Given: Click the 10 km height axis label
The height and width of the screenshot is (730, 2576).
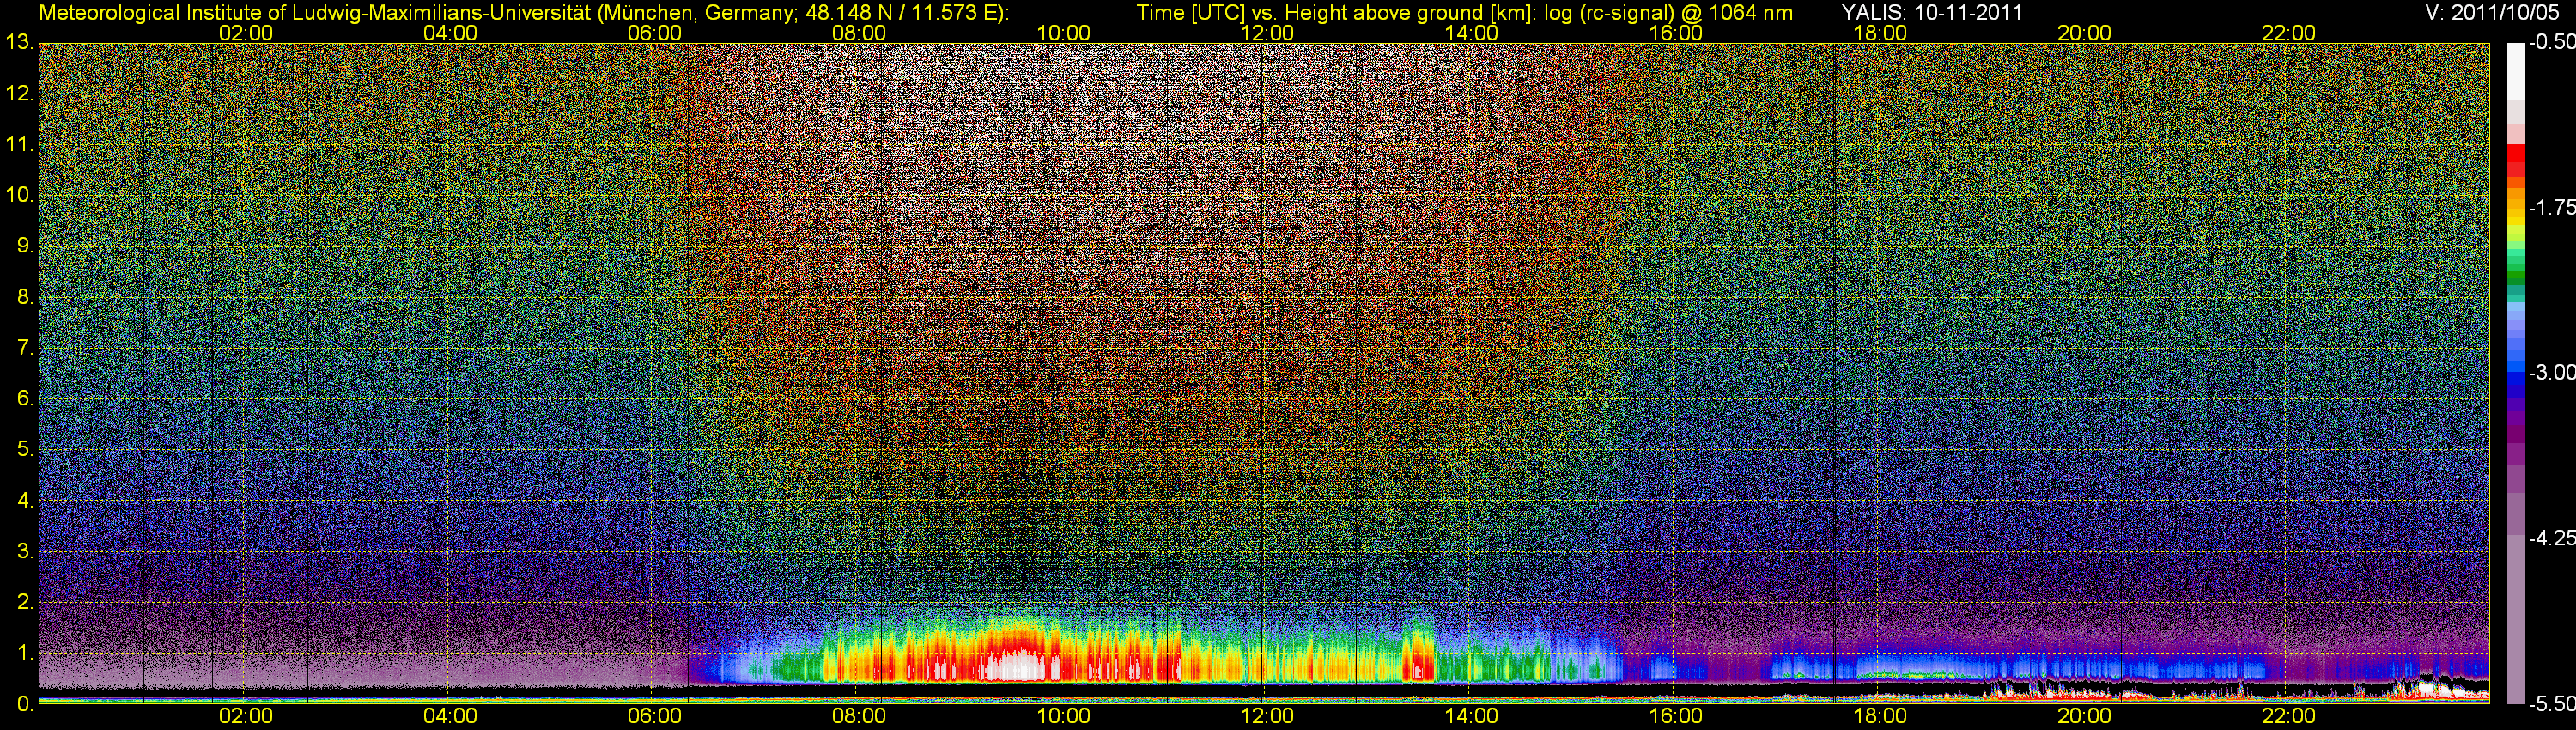Looking at the screenshot, I should click(19, 195).
